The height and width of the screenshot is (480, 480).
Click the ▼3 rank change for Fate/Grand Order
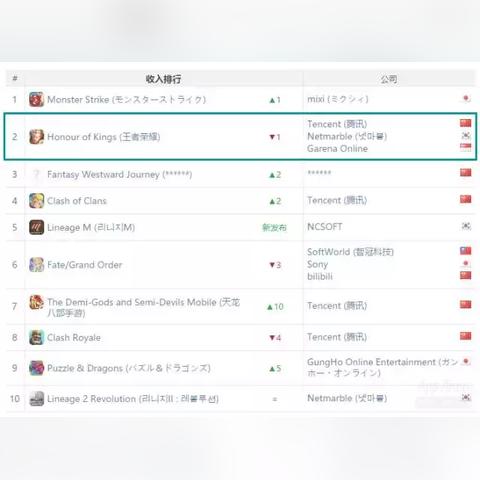point(275,265)
